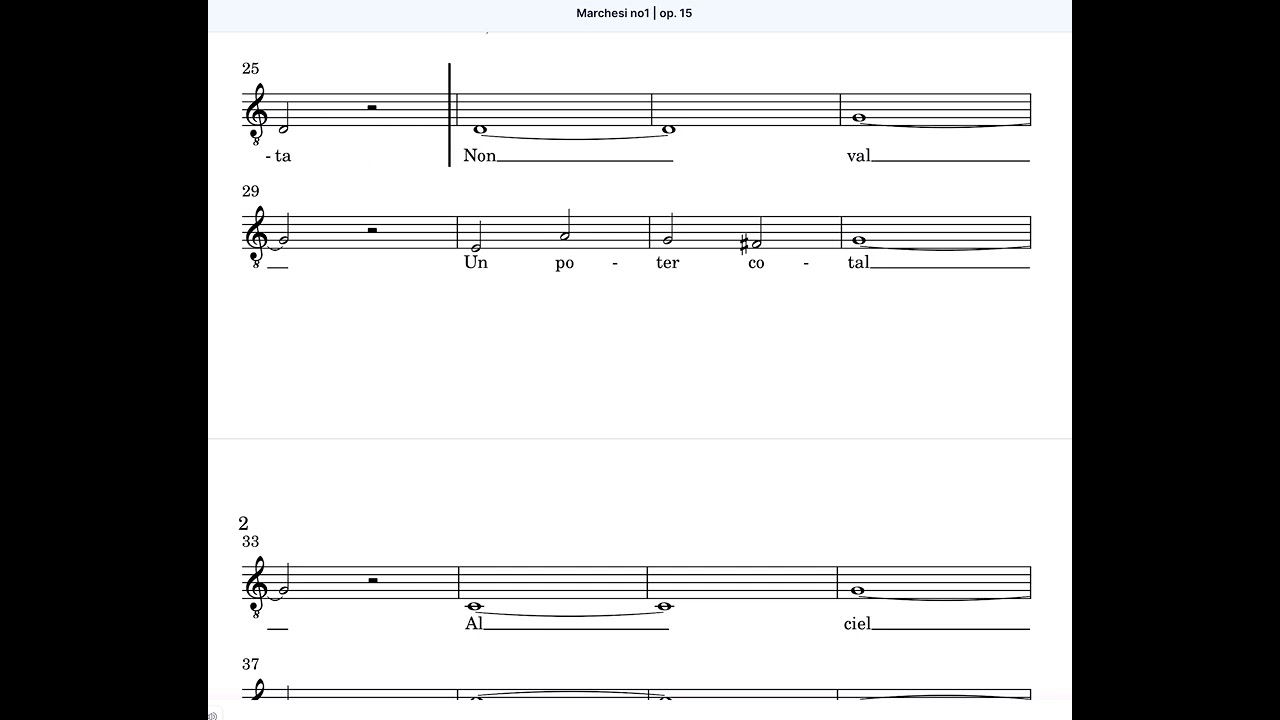Image resolution: width=1280 pixels, height=720 pixels.
Task: Click the title 'Marchesi no1 | op. 15'
Action: [x=634, y=13]
